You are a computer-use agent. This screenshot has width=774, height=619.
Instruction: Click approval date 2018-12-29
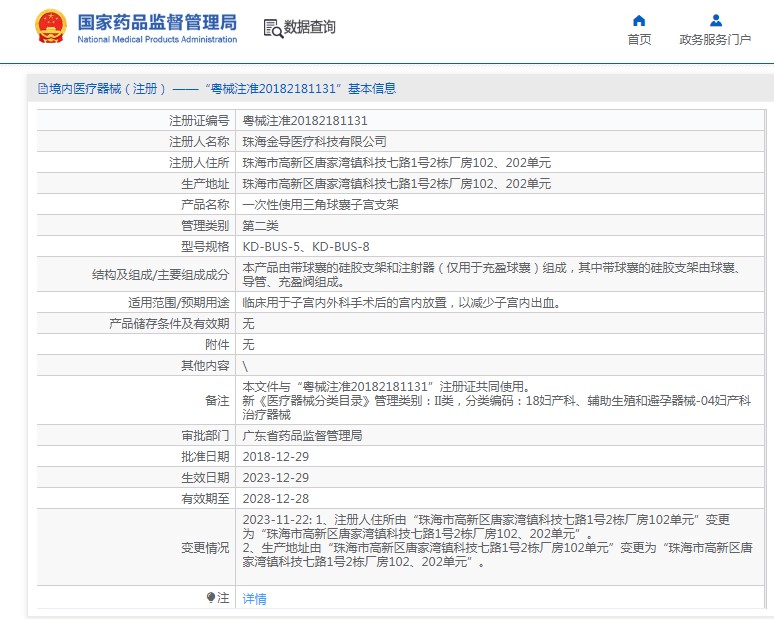pos(275,457)
